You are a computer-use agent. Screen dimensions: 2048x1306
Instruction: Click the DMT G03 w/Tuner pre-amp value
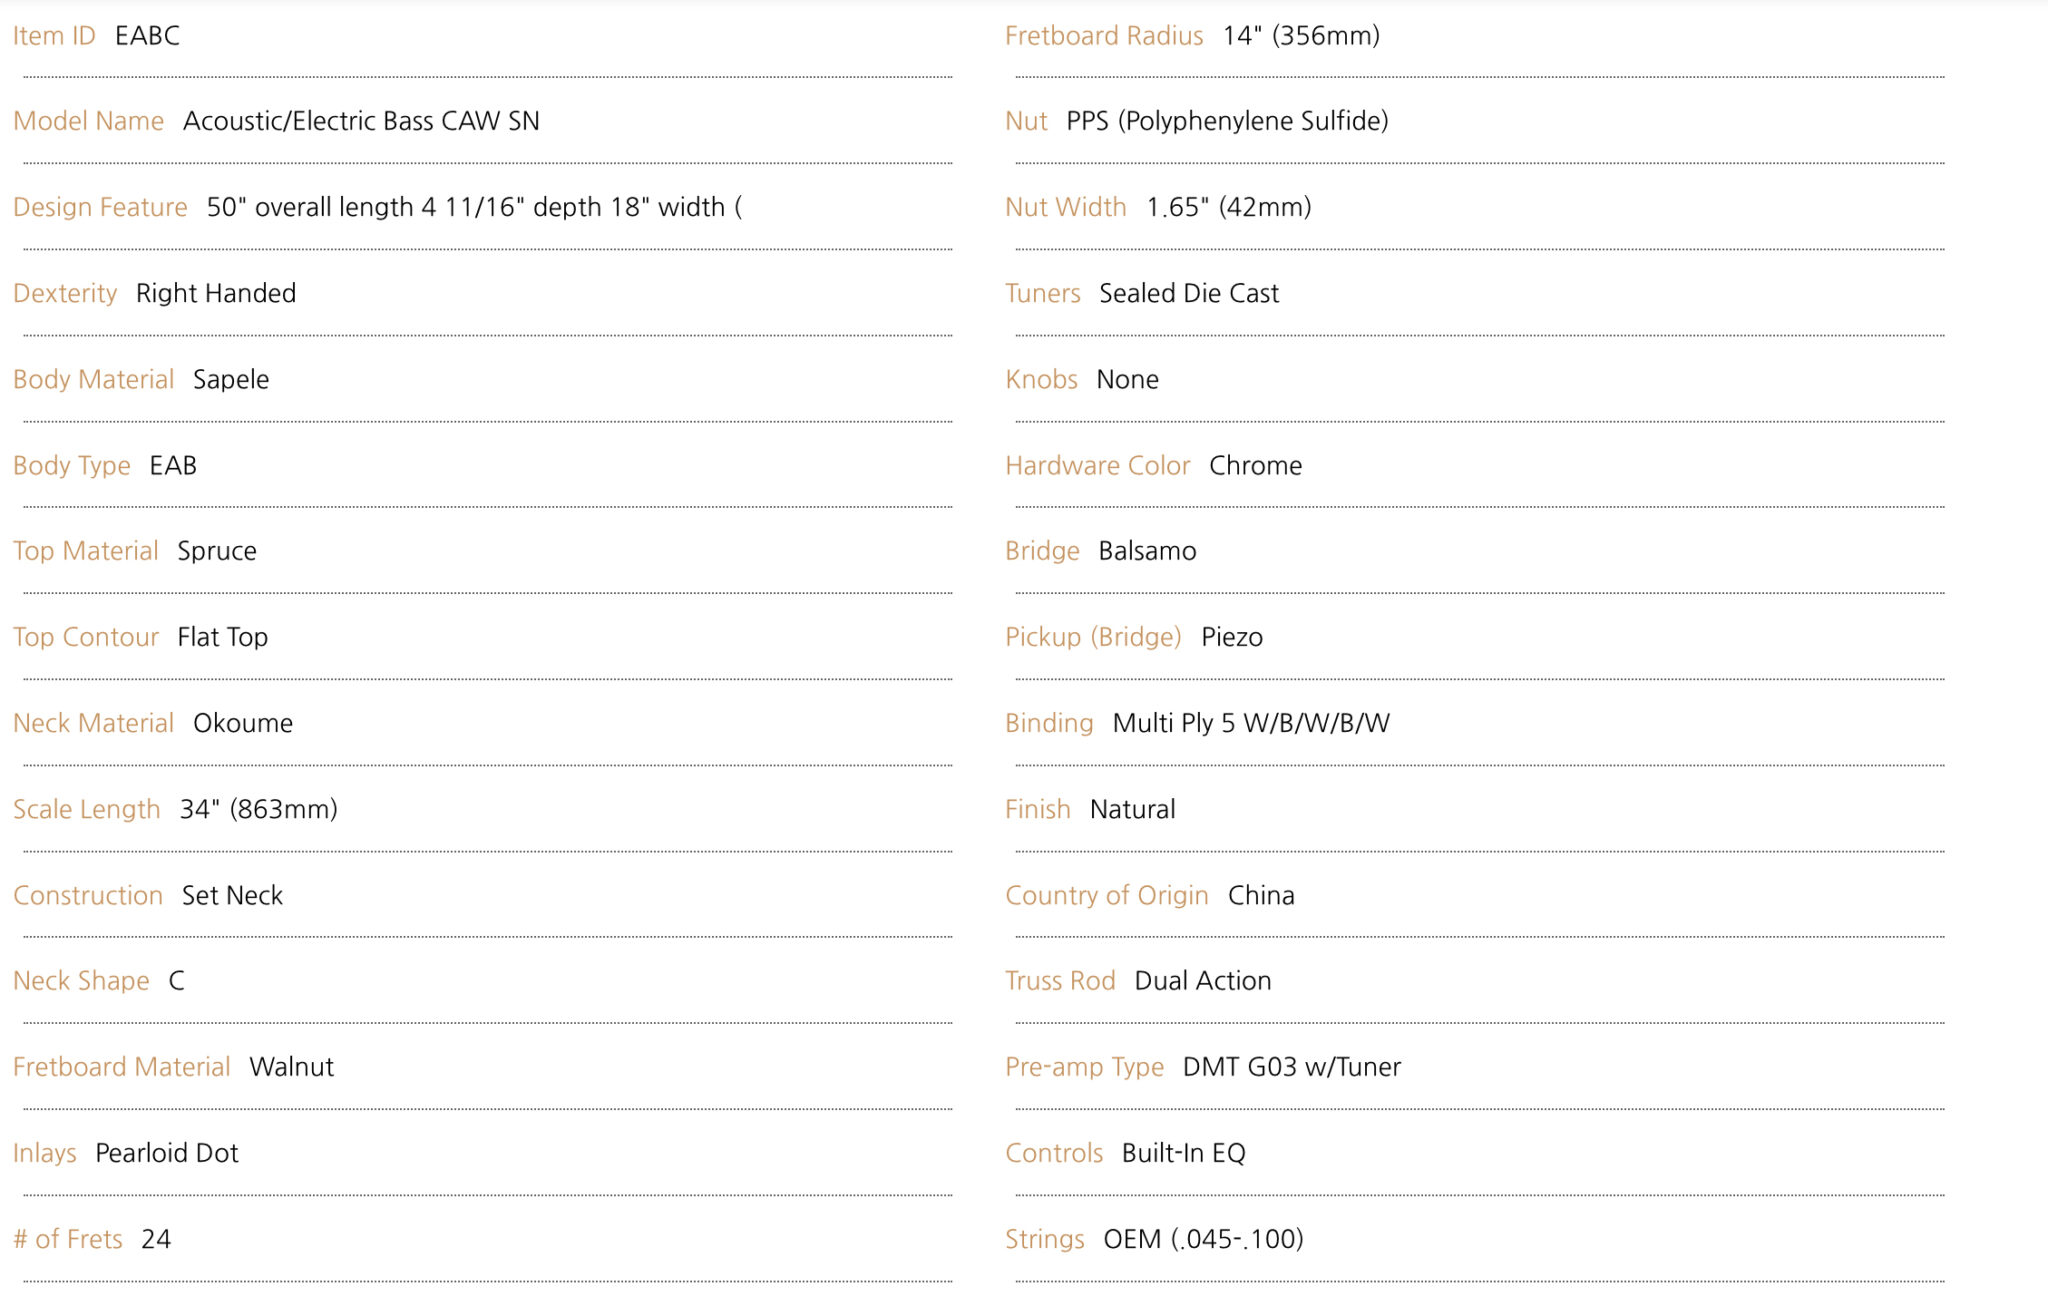click(1292, 1067)
